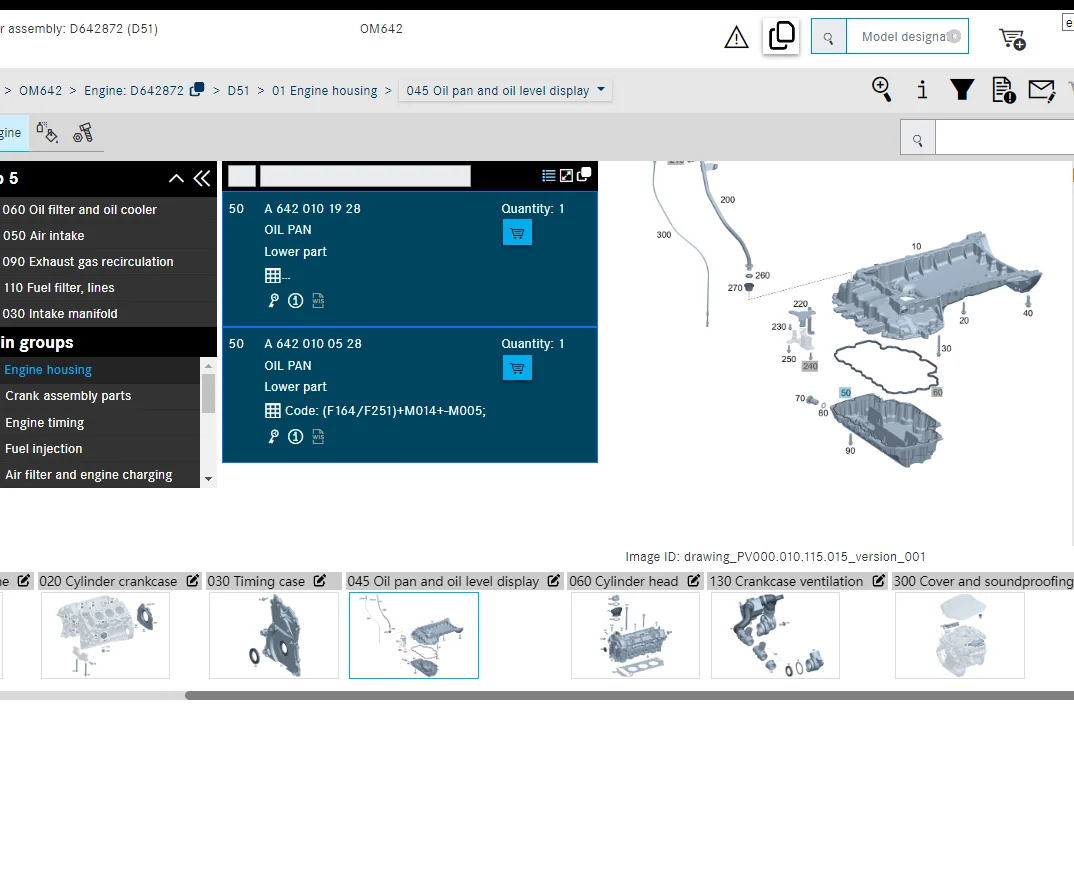Image resolution: width=1074 pixels, height=874 pixels.
Task: Click 01 Engine housing breadcrumb link
Action: [324, 90]
